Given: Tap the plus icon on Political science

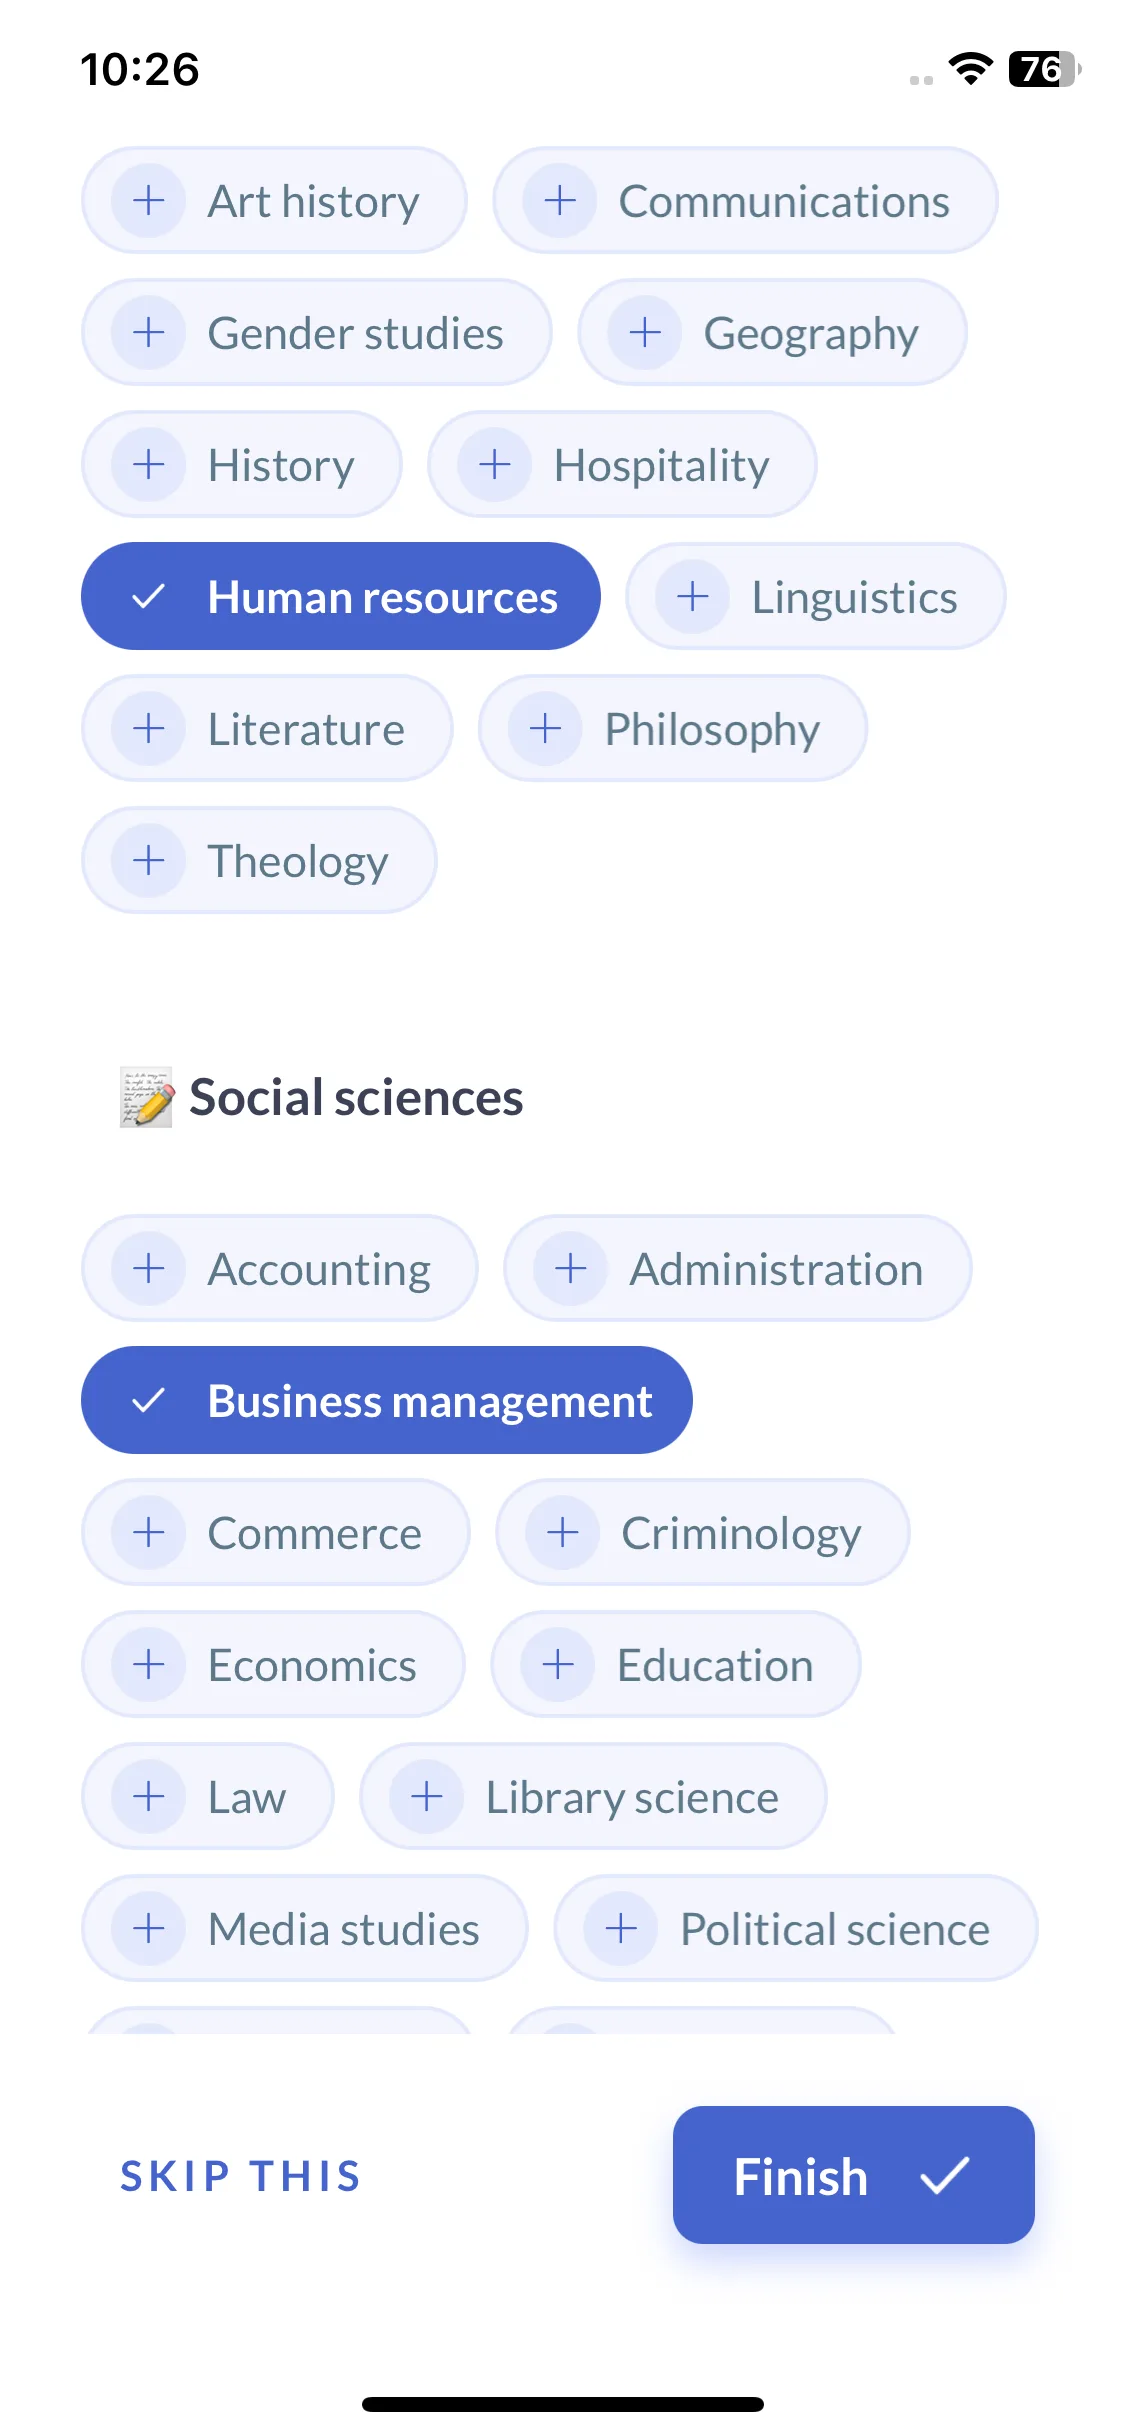Looking at the screenshot, I should [621, 1929].
